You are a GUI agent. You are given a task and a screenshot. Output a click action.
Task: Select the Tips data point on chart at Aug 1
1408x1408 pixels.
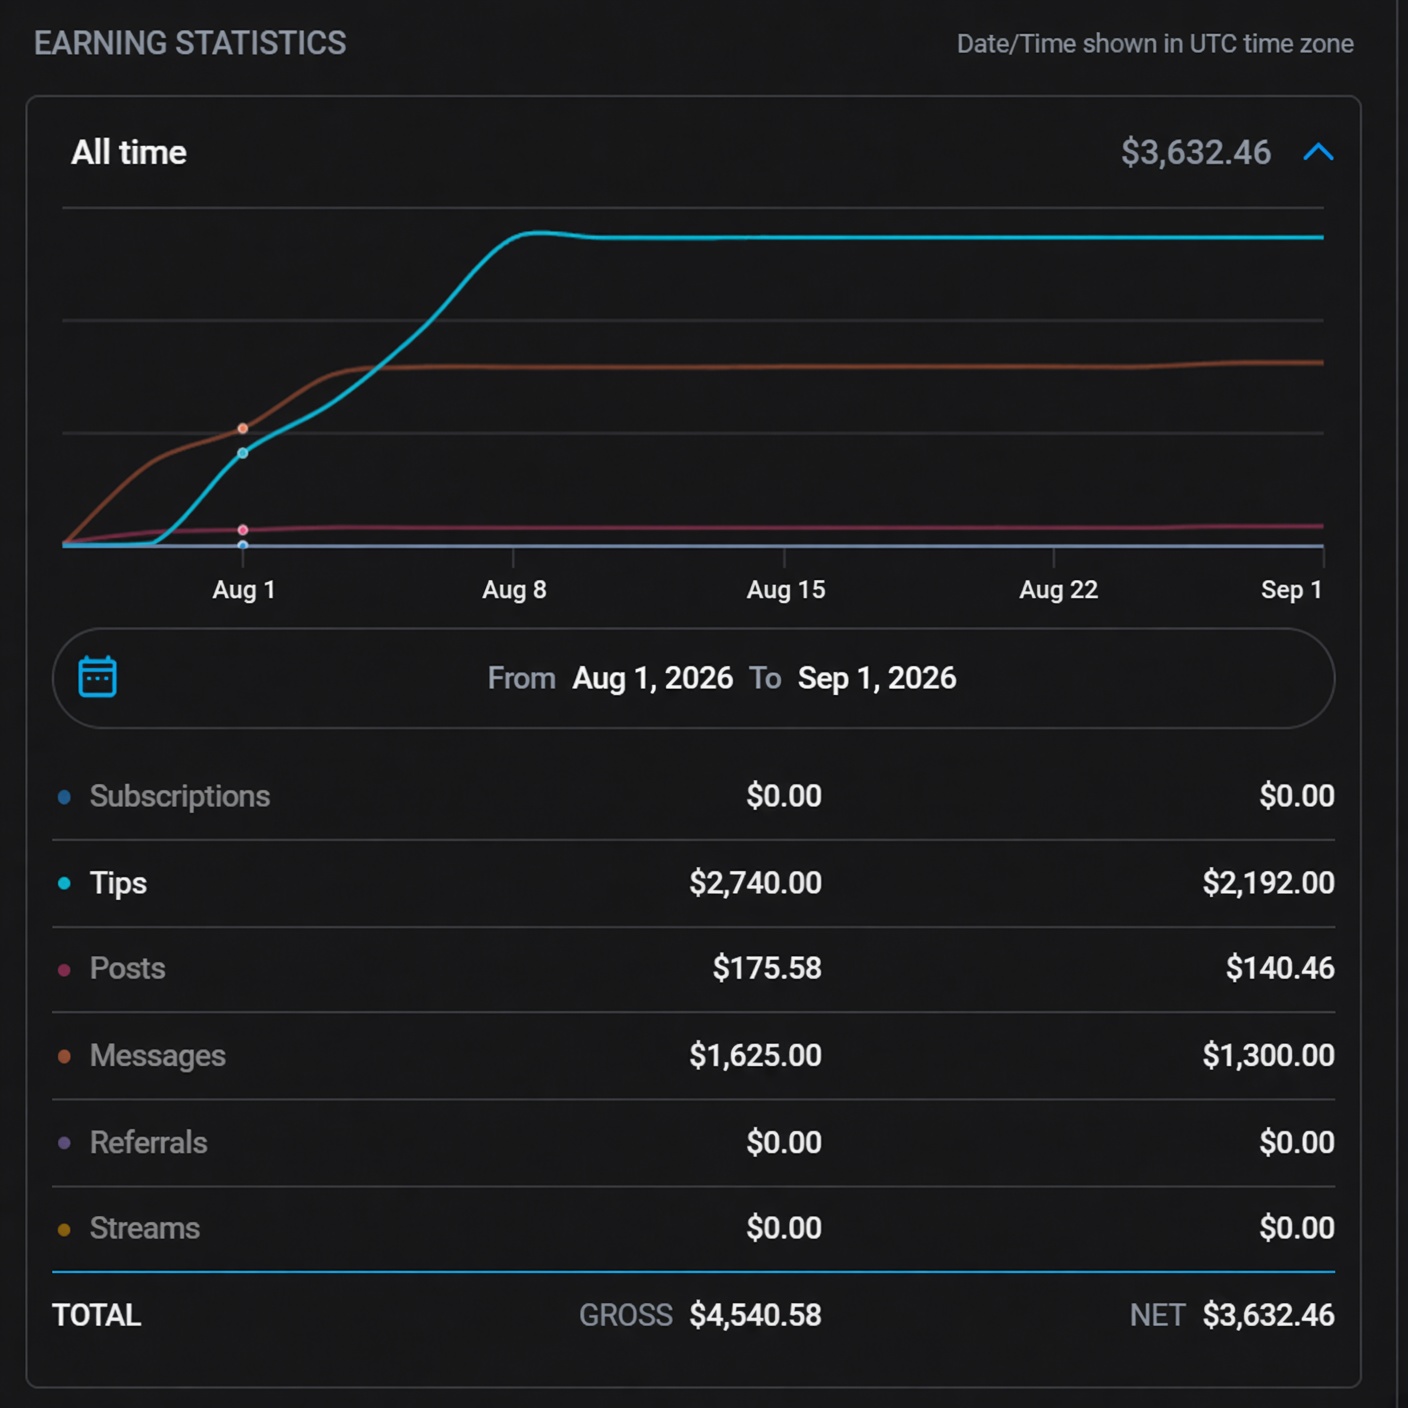[243, 453]
